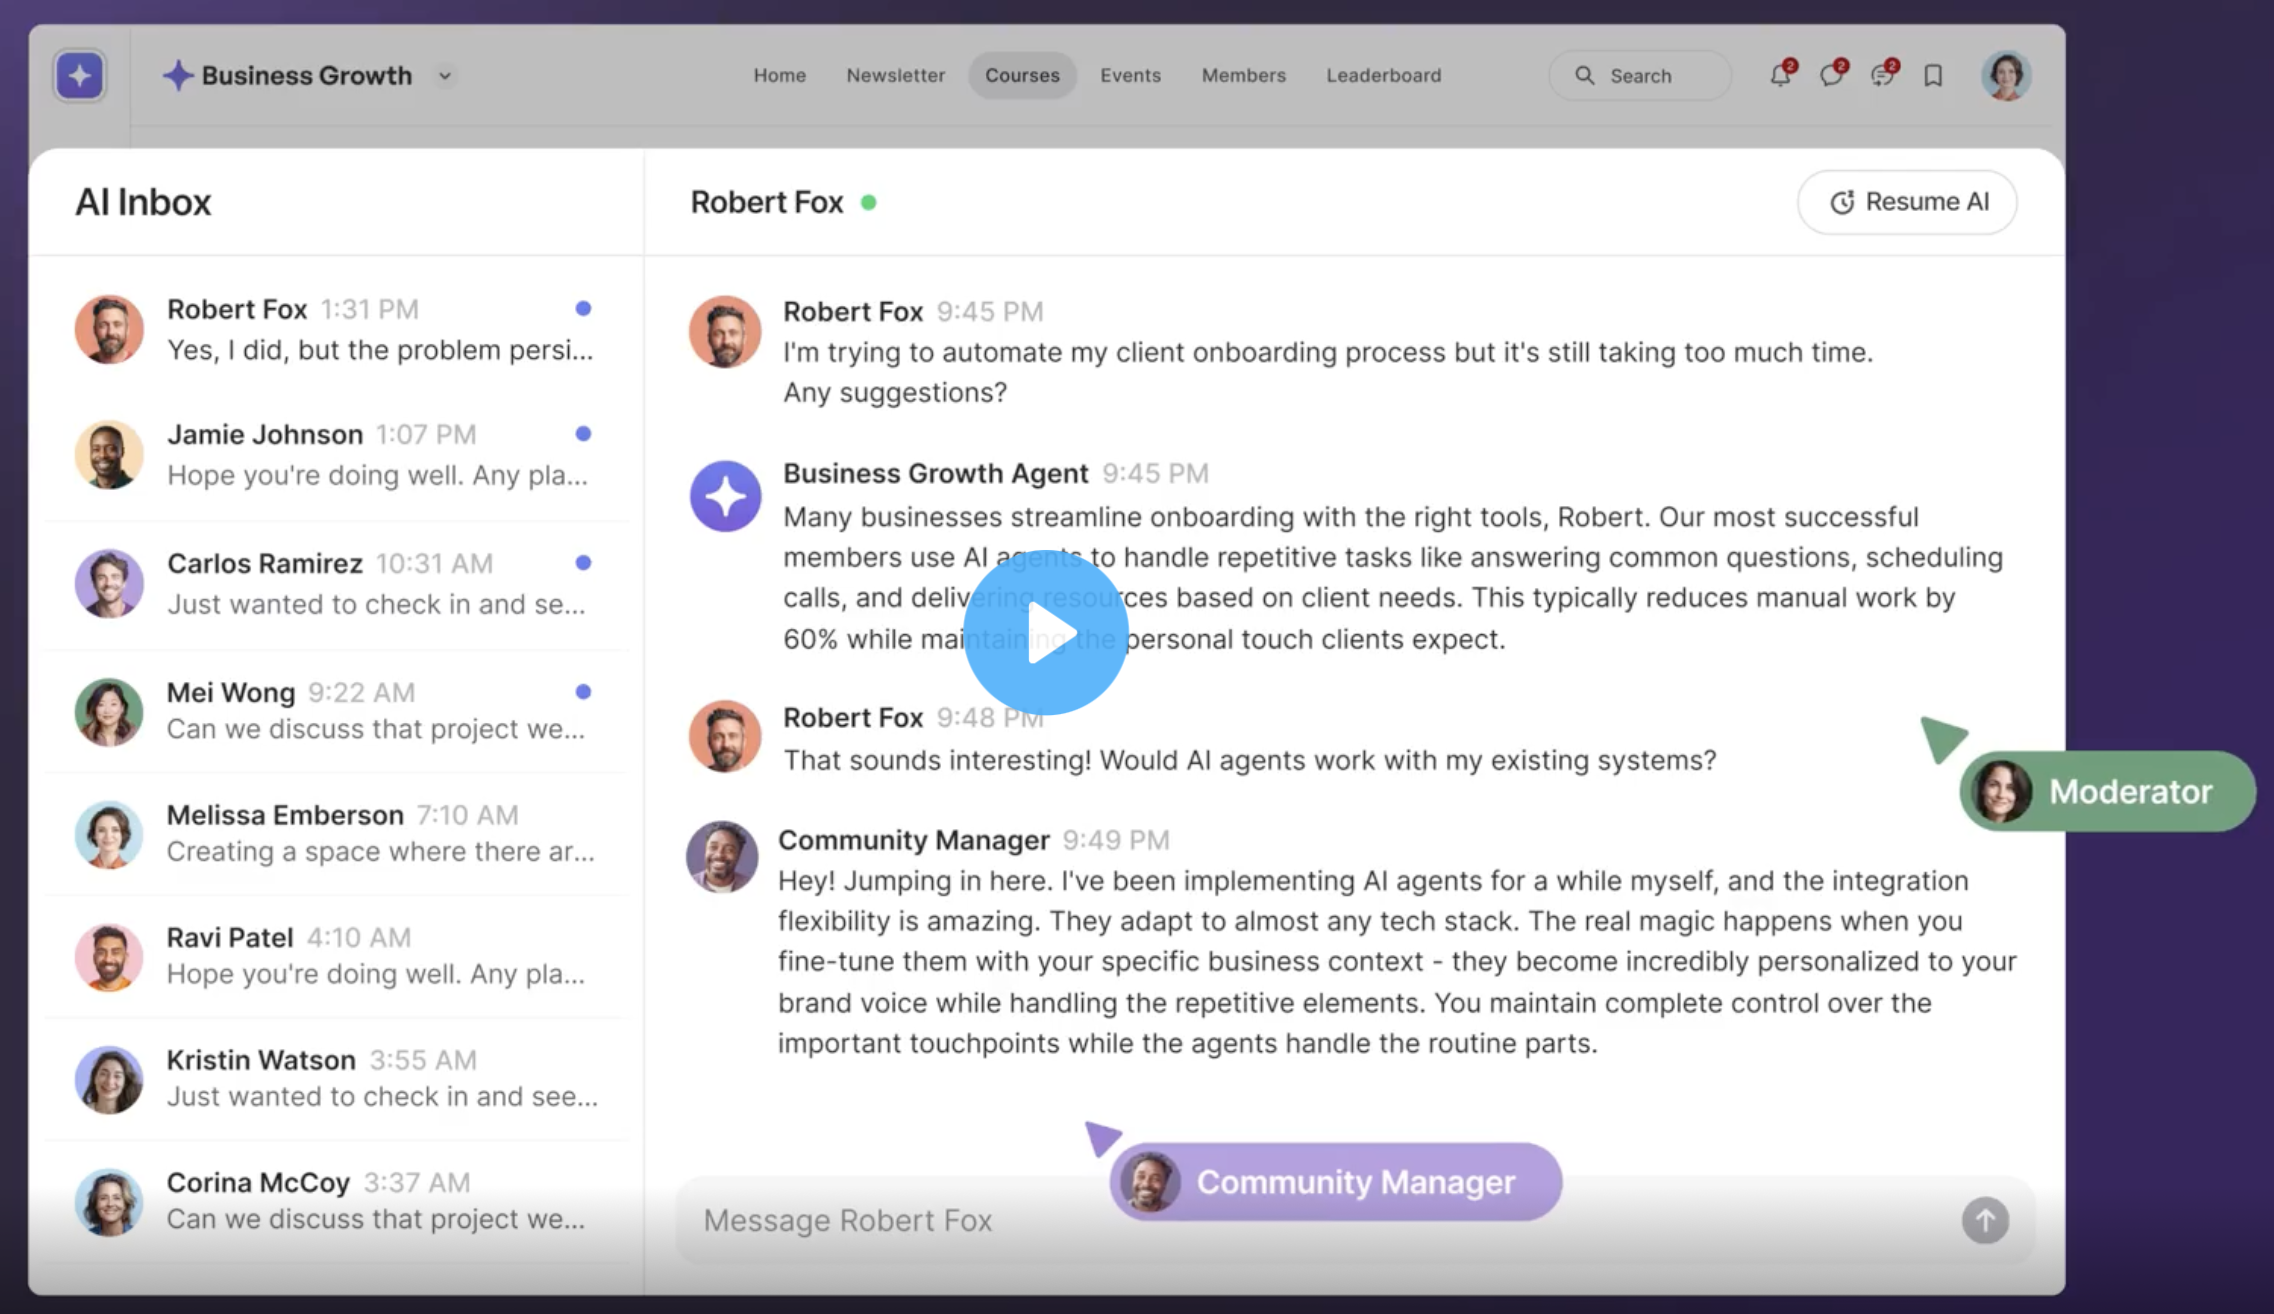Click Robert Fox avatar on 9:48 PM message
Viewport: 2274px width, 1314px height.
(725, 736)
